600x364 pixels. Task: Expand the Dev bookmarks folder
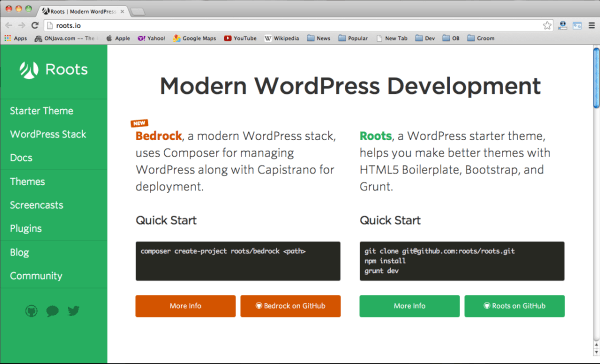[x=425, y=38]
